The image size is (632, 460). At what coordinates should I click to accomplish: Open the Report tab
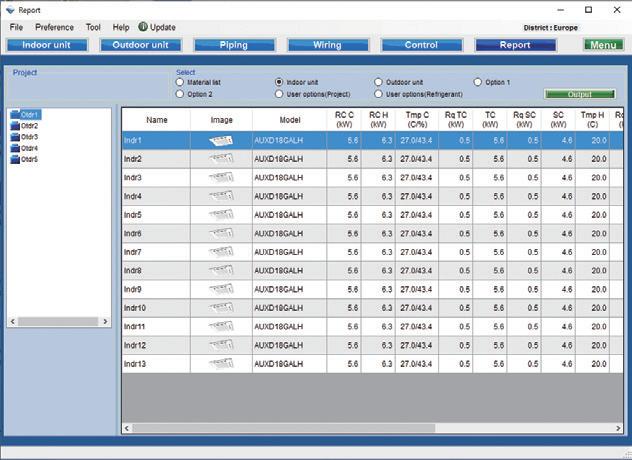pos(516,45)
